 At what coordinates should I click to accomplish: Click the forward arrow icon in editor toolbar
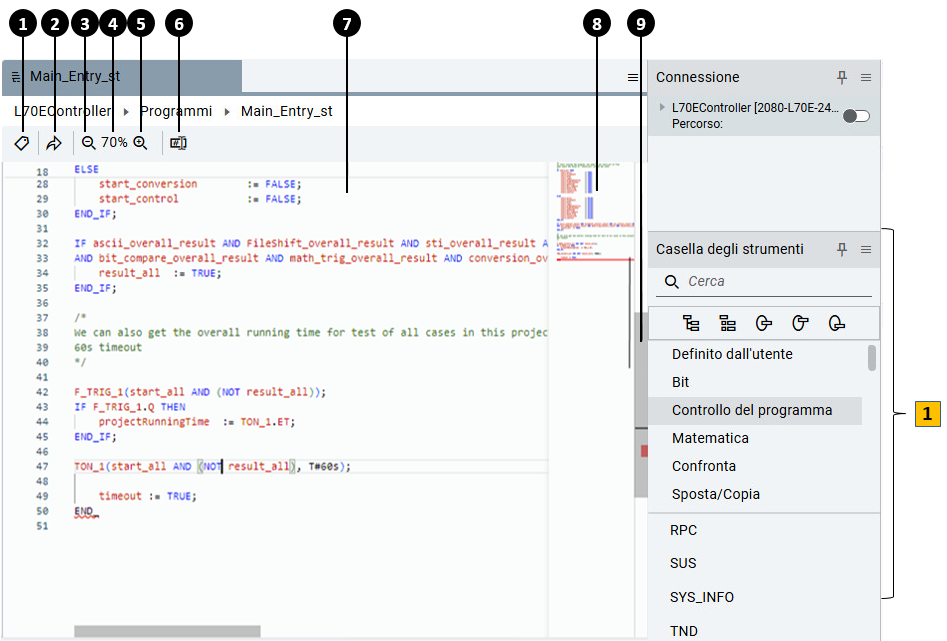[x=54, y=143]
